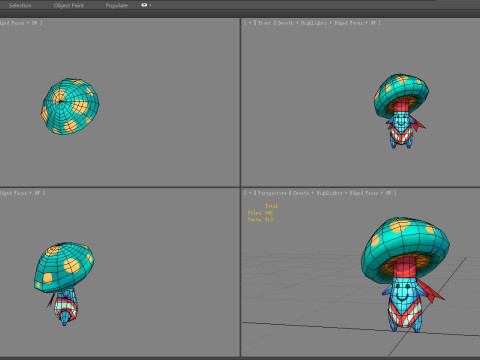Select the mushroom character in the Perspective viewport

(405, 275)
